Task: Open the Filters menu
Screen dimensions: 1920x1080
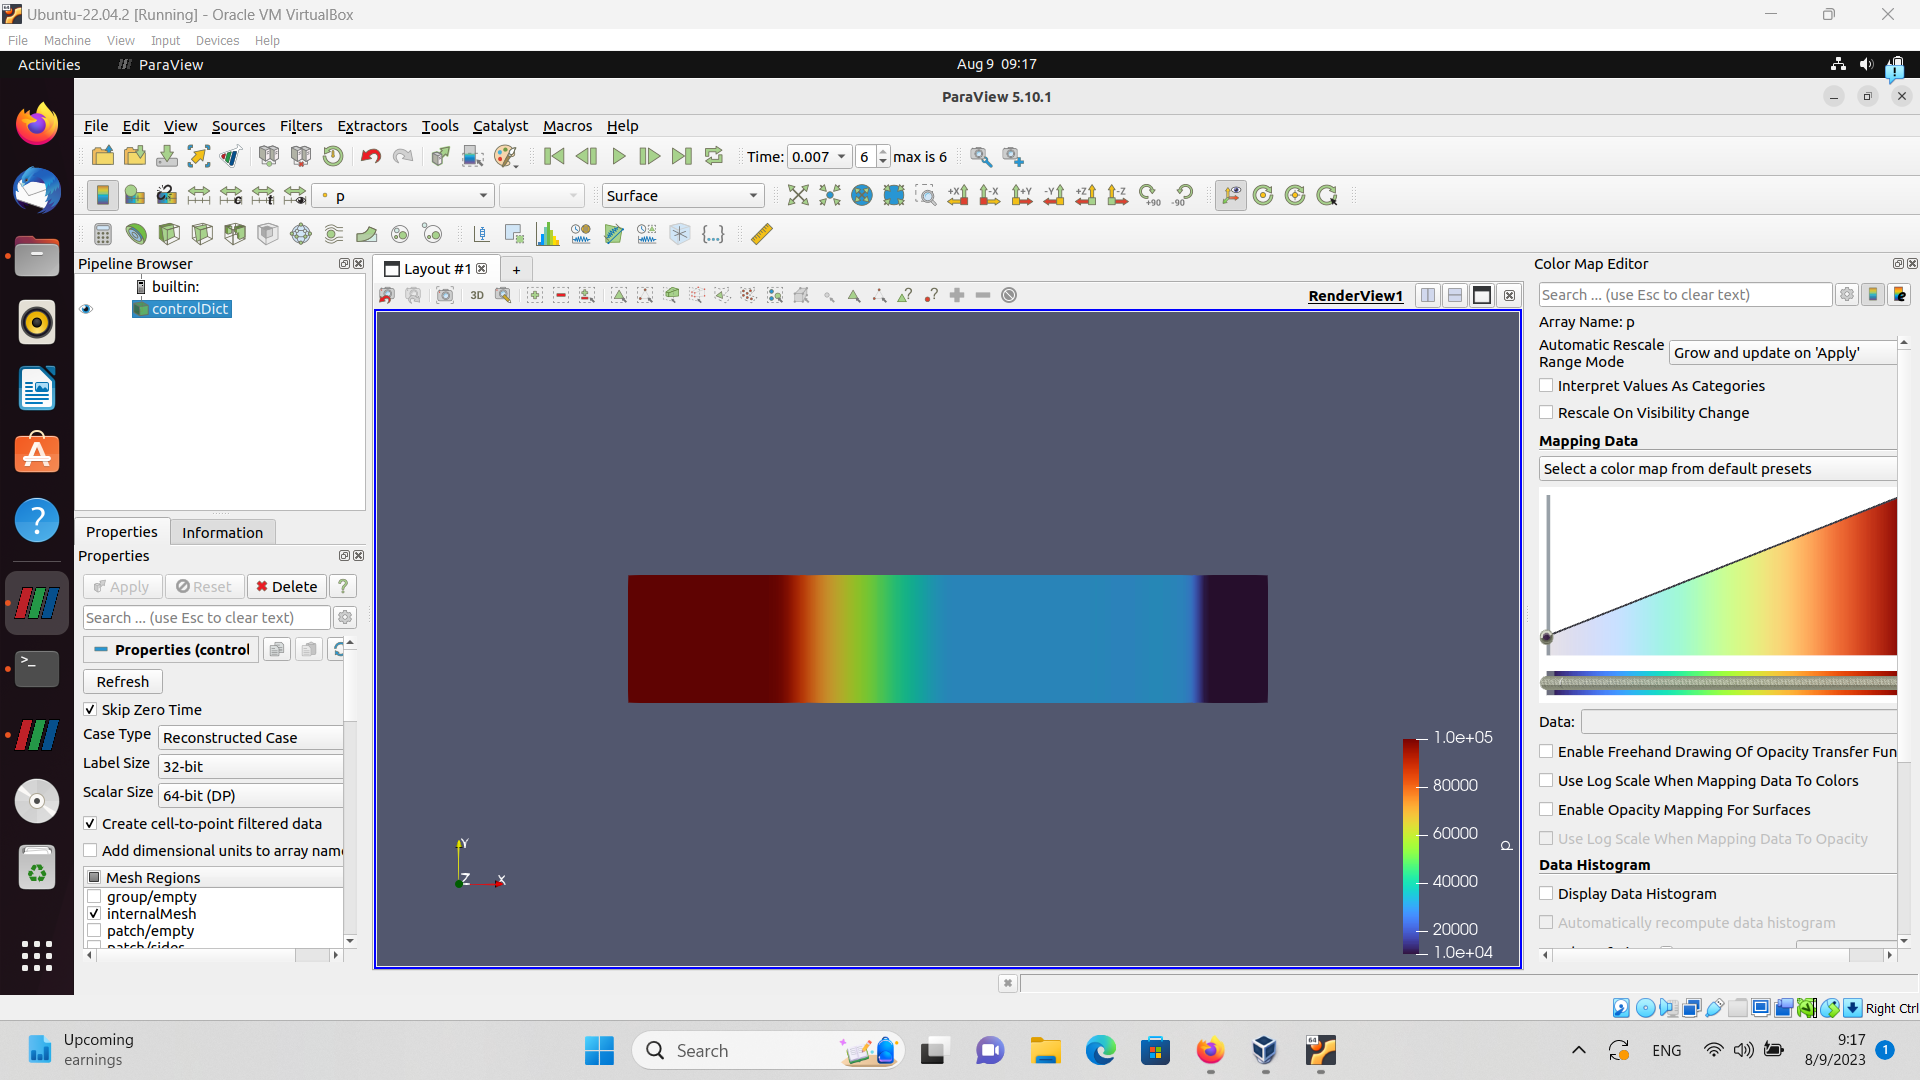Action: click(x=300, y=126)
